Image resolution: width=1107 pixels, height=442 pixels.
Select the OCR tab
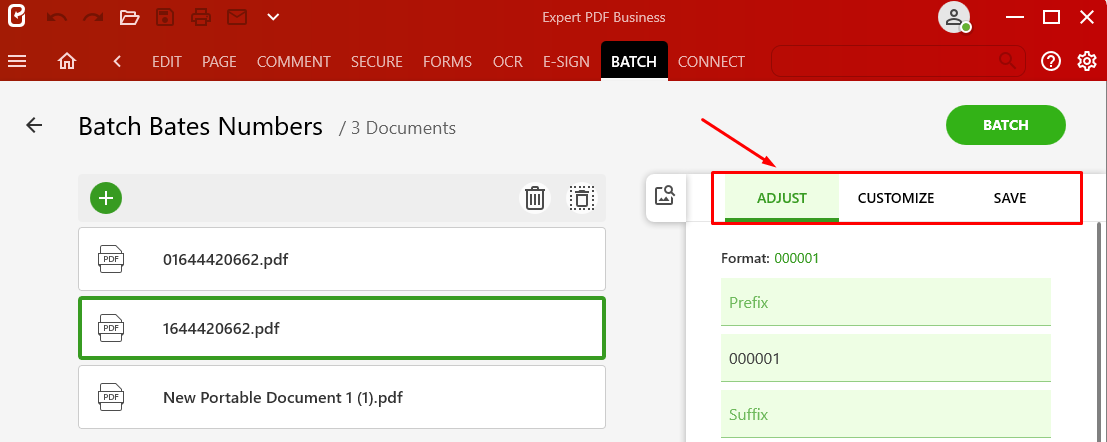pos(508,62)
